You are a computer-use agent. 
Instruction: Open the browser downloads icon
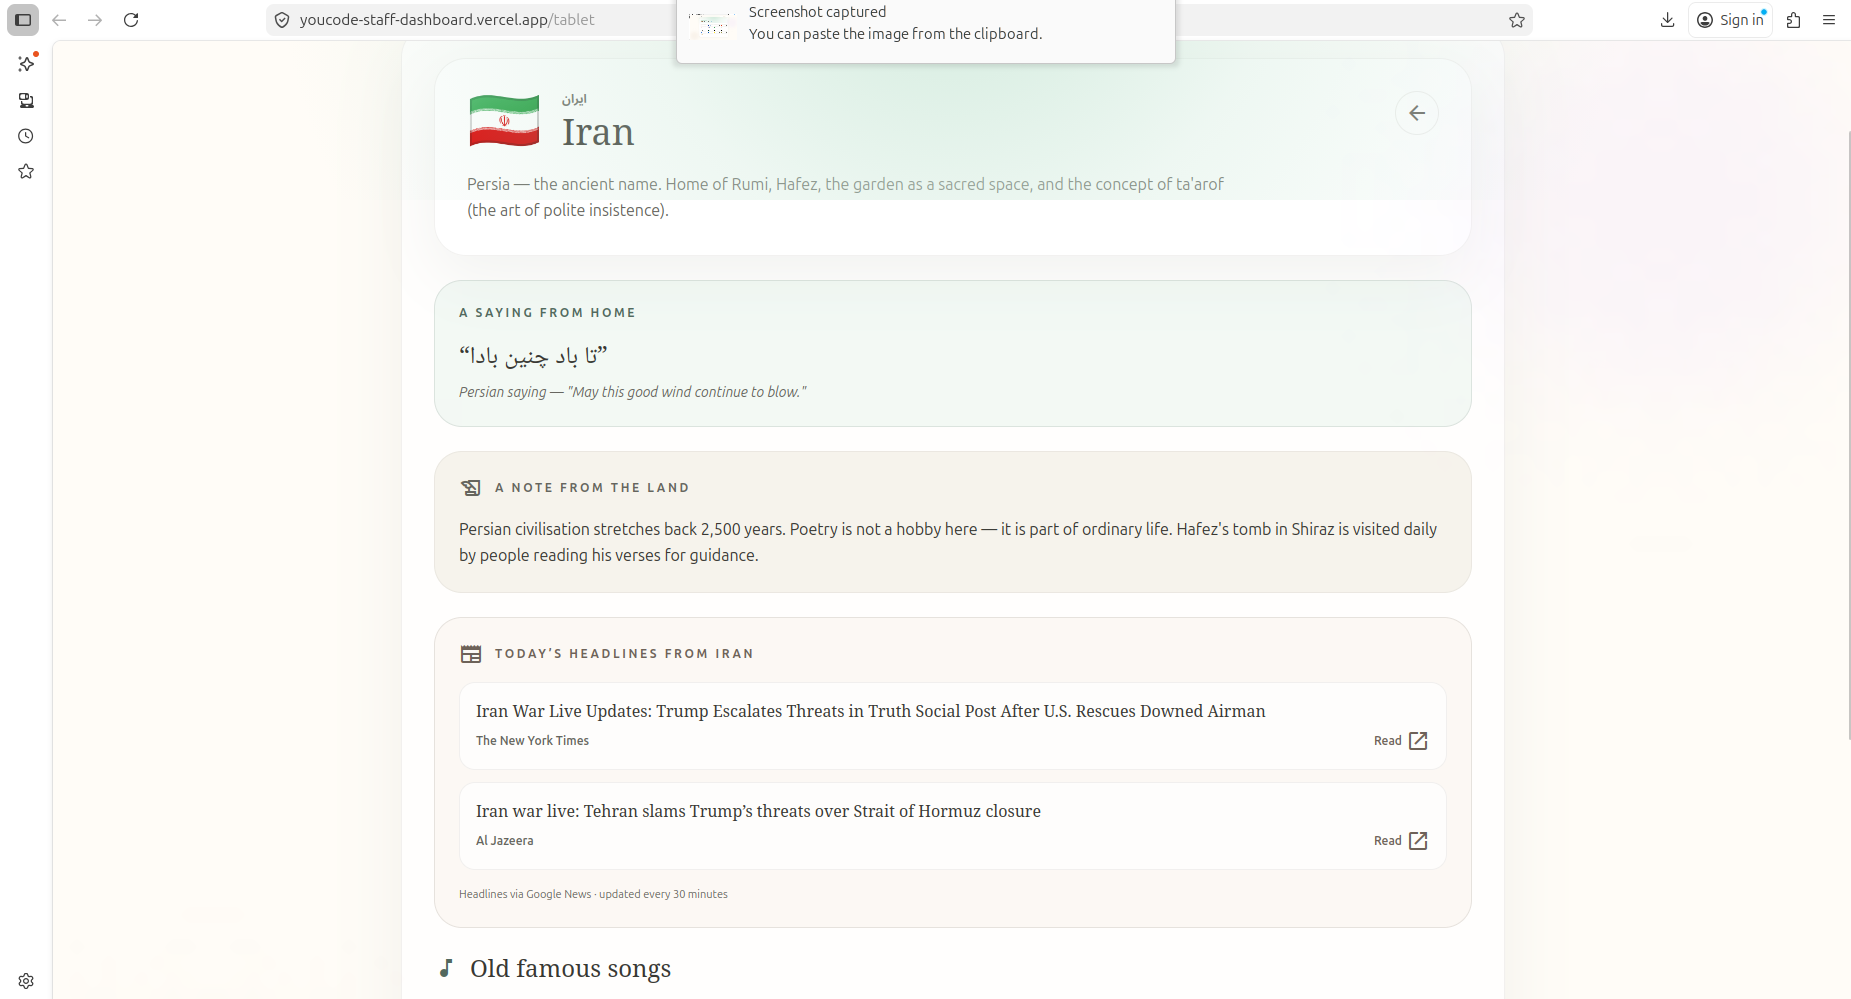(1667, 20)
